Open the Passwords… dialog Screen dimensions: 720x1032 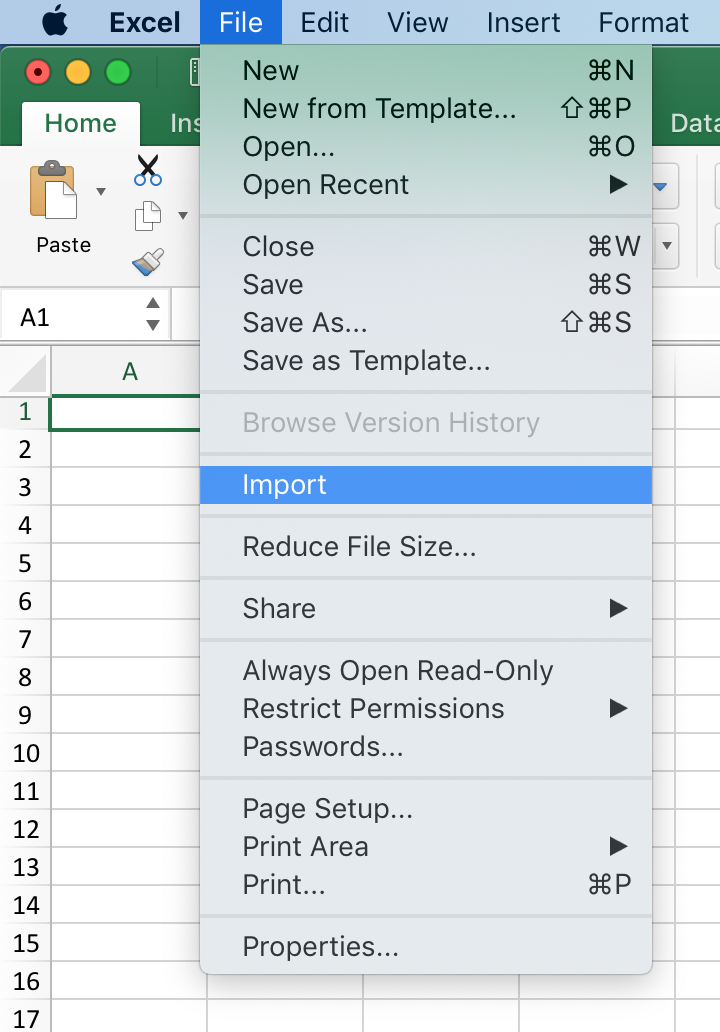(x=426, y=746)
